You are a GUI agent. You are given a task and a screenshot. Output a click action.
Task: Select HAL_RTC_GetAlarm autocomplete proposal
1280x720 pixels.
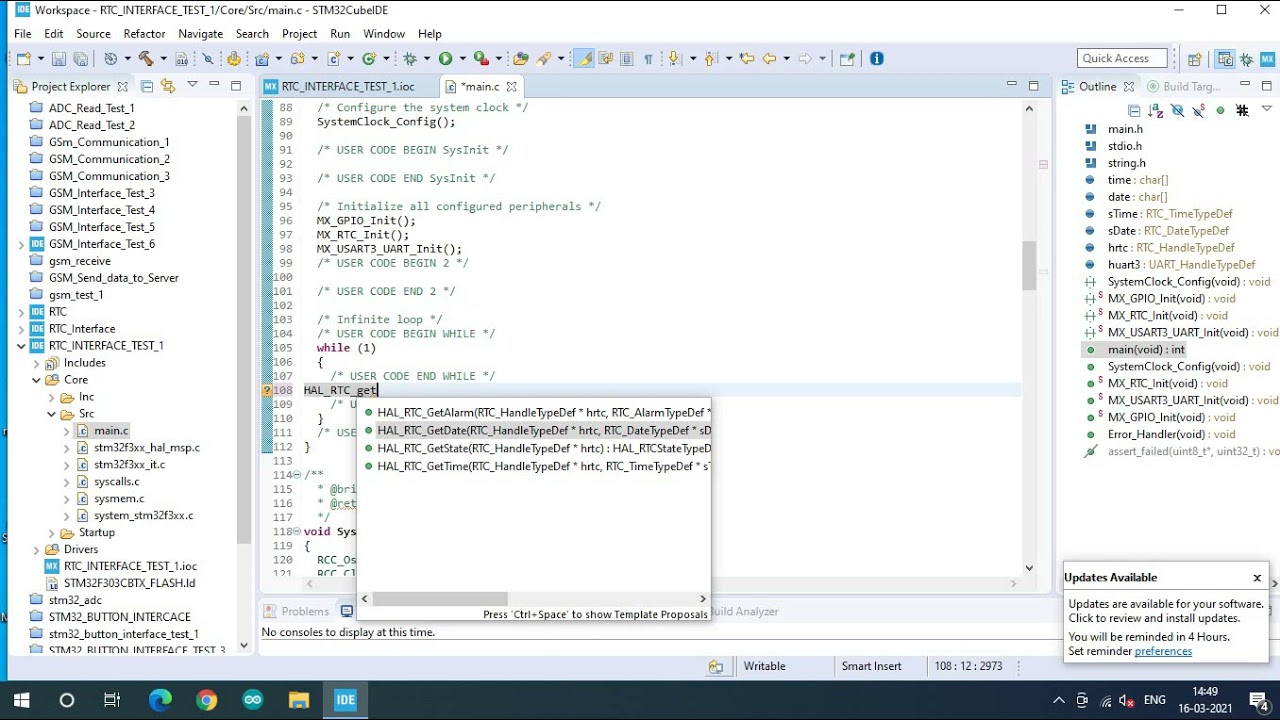pyautogui.click(x=535, y=412)
